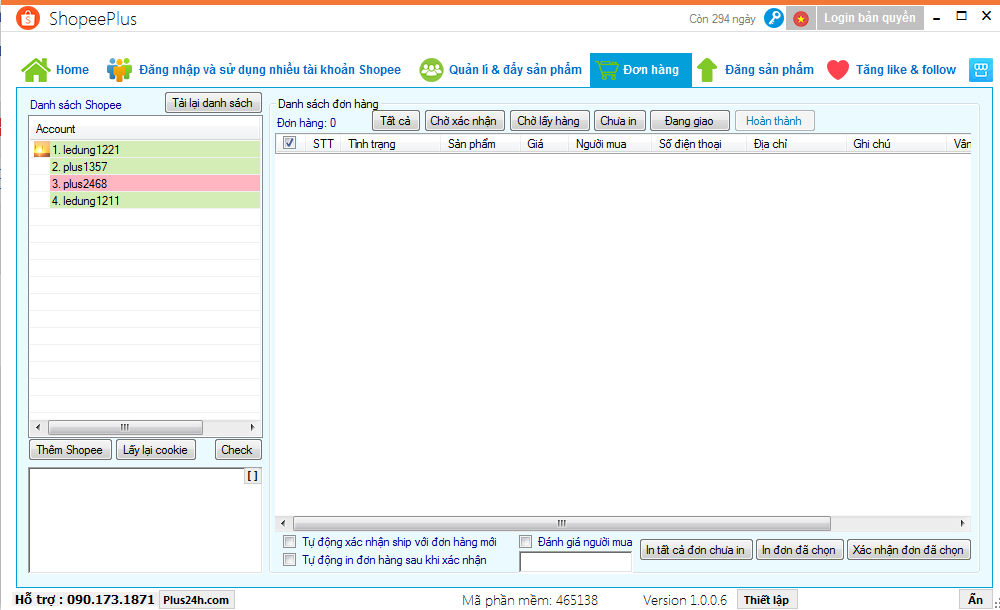Switch to multi-account Shopee login tab
Screen dimensions: 1000x610
(x=255, y=70)
